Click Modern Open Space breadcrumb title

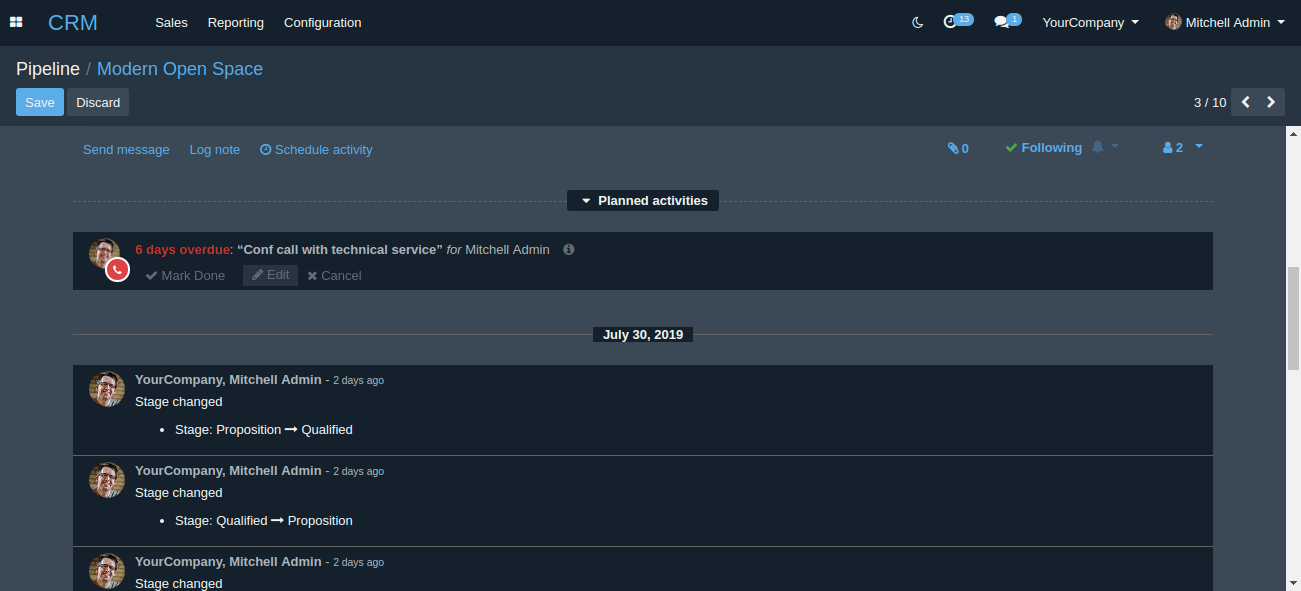(180, 69)
